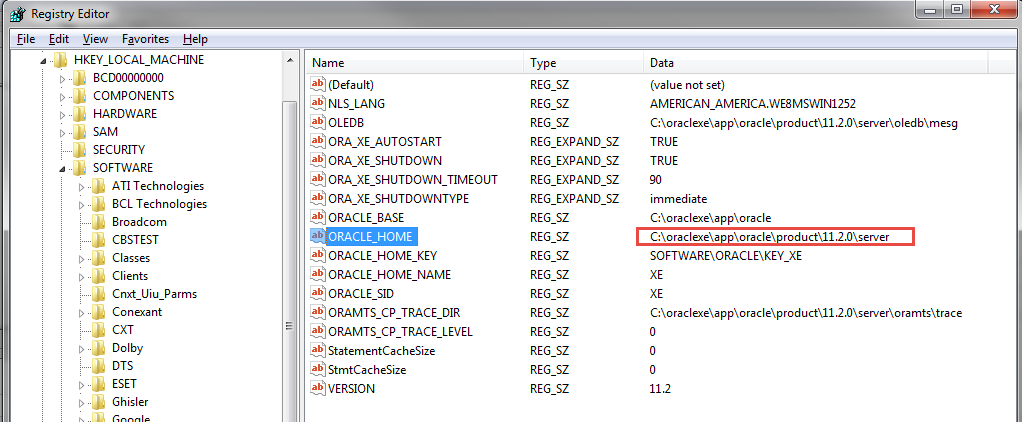Expand the HARDWARE key
Image resolution: width=1022 pixels, height=422 pixels.
(x=63, y=114)
